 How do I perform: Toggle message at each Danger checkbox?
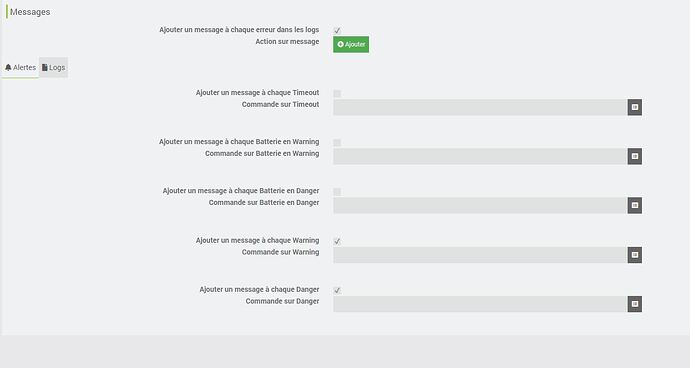point(337,290)
